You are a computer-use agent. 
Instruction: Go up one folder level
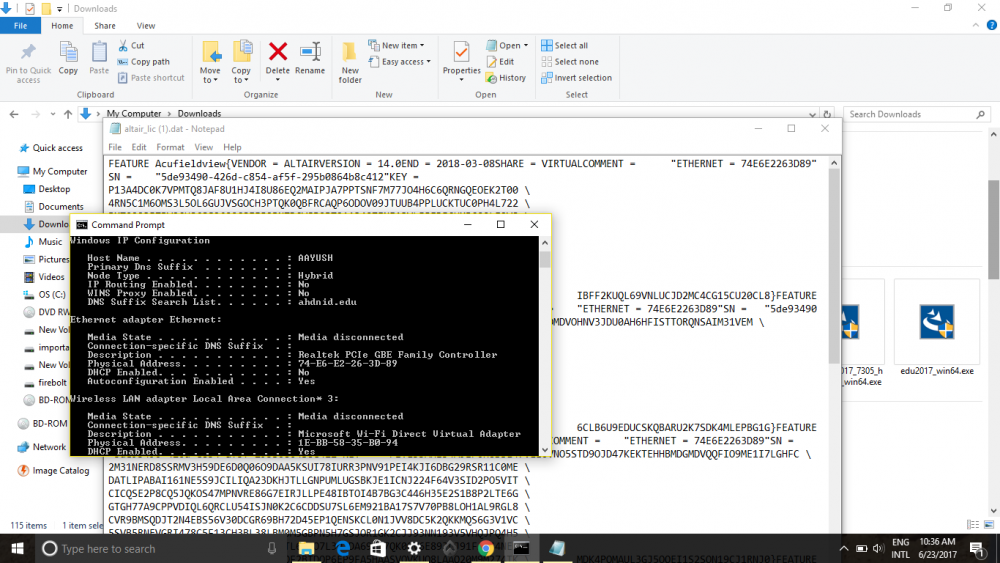68,114
